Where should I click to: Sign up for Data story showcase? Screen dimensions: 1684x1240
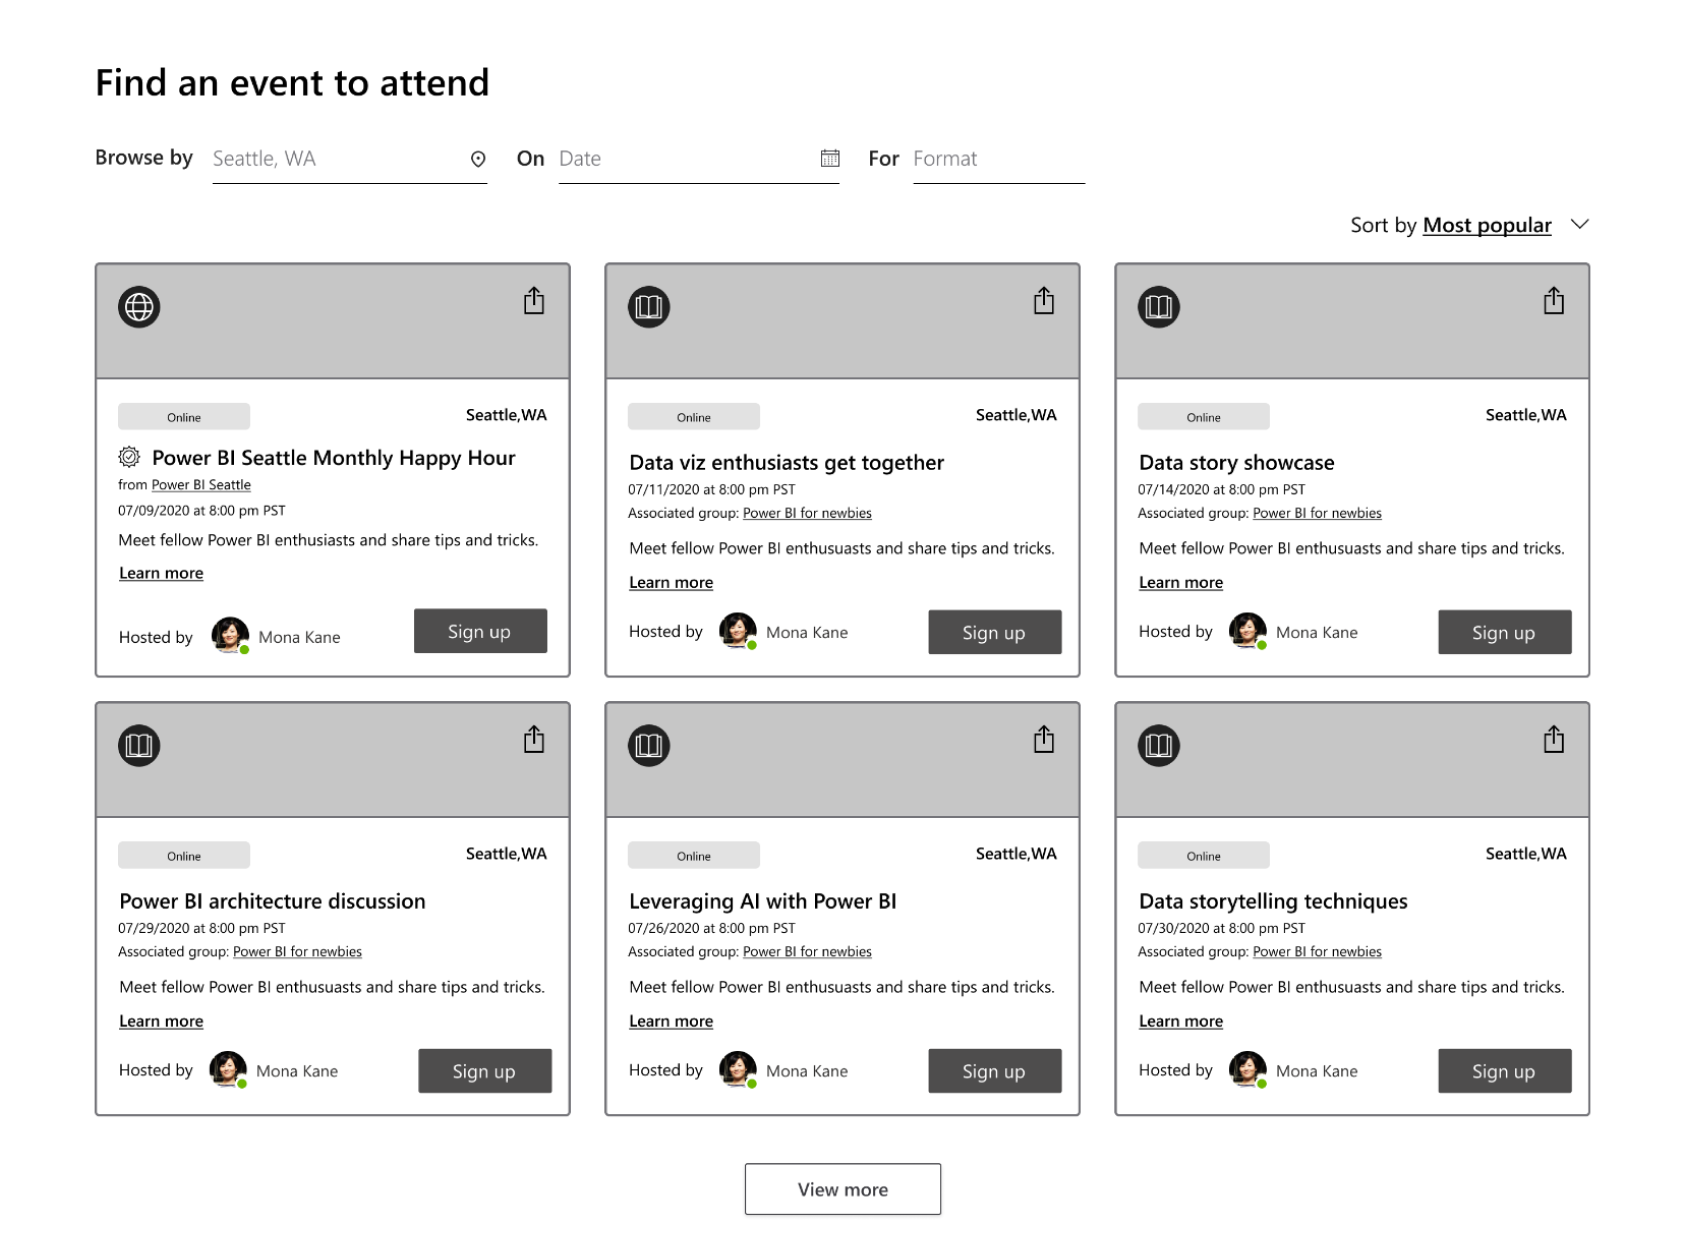coord(1504,632)
